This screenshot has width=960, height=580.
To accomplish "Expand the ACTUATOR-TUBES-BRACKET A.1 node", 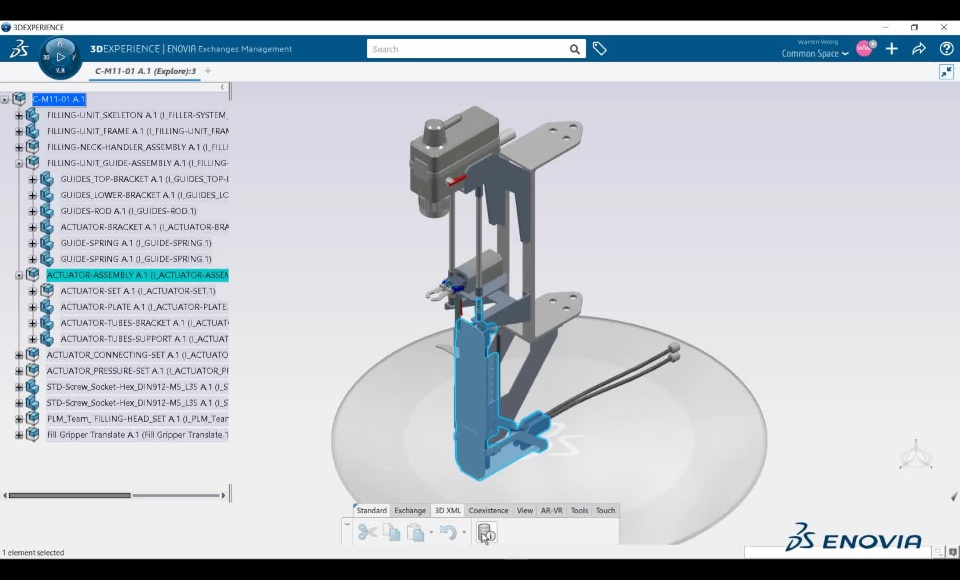I will click(x=32, y=323).
